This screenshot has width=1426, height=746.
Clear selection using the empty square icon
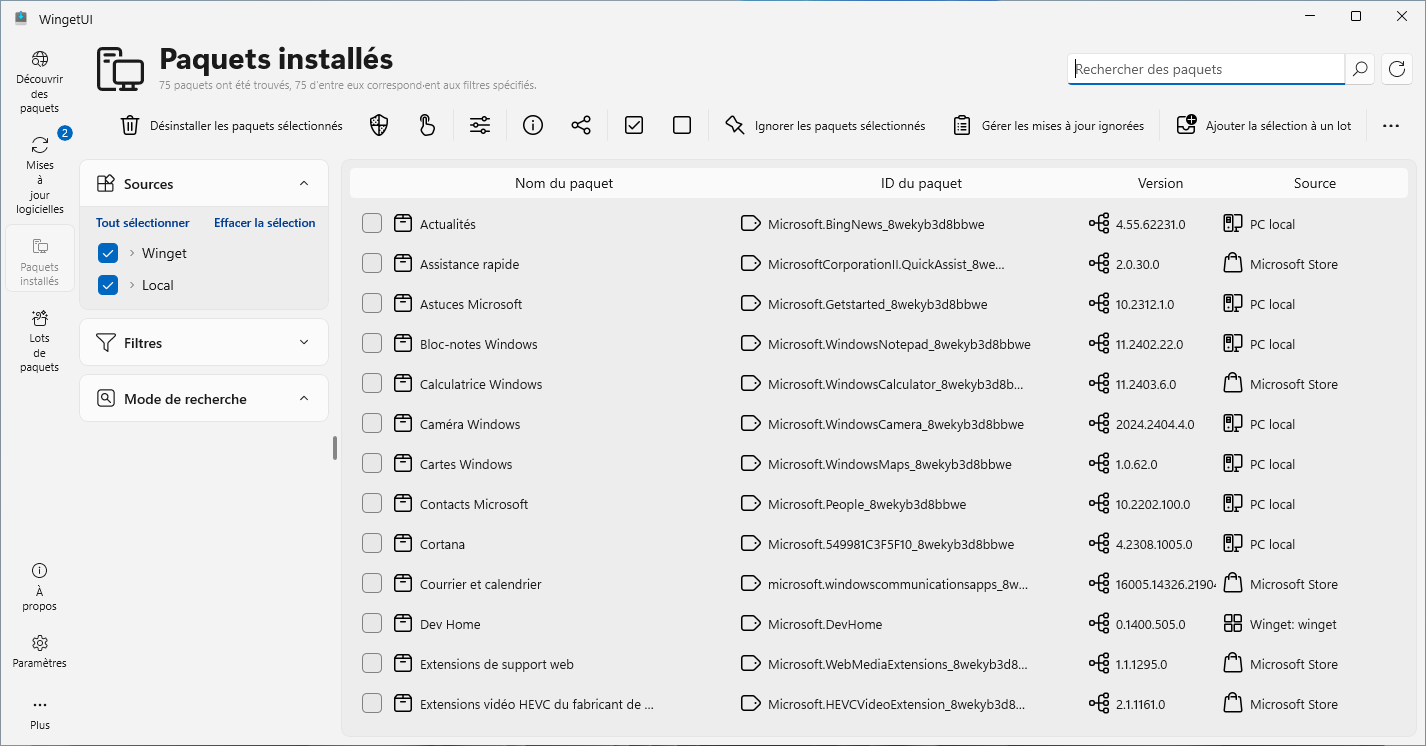[x=681, y=125]
